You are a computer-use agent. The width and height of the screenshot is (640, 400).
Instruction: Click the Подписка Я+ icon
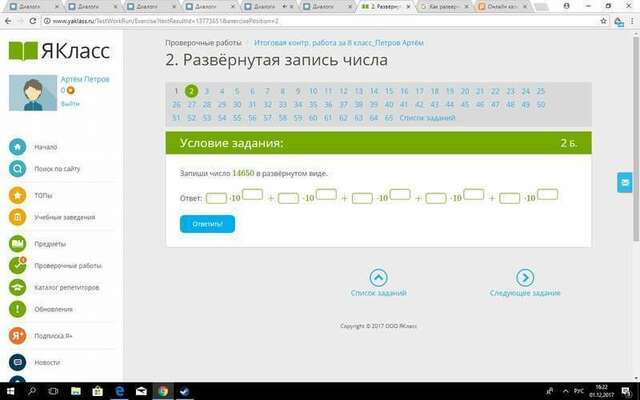[x=18, y=336]
